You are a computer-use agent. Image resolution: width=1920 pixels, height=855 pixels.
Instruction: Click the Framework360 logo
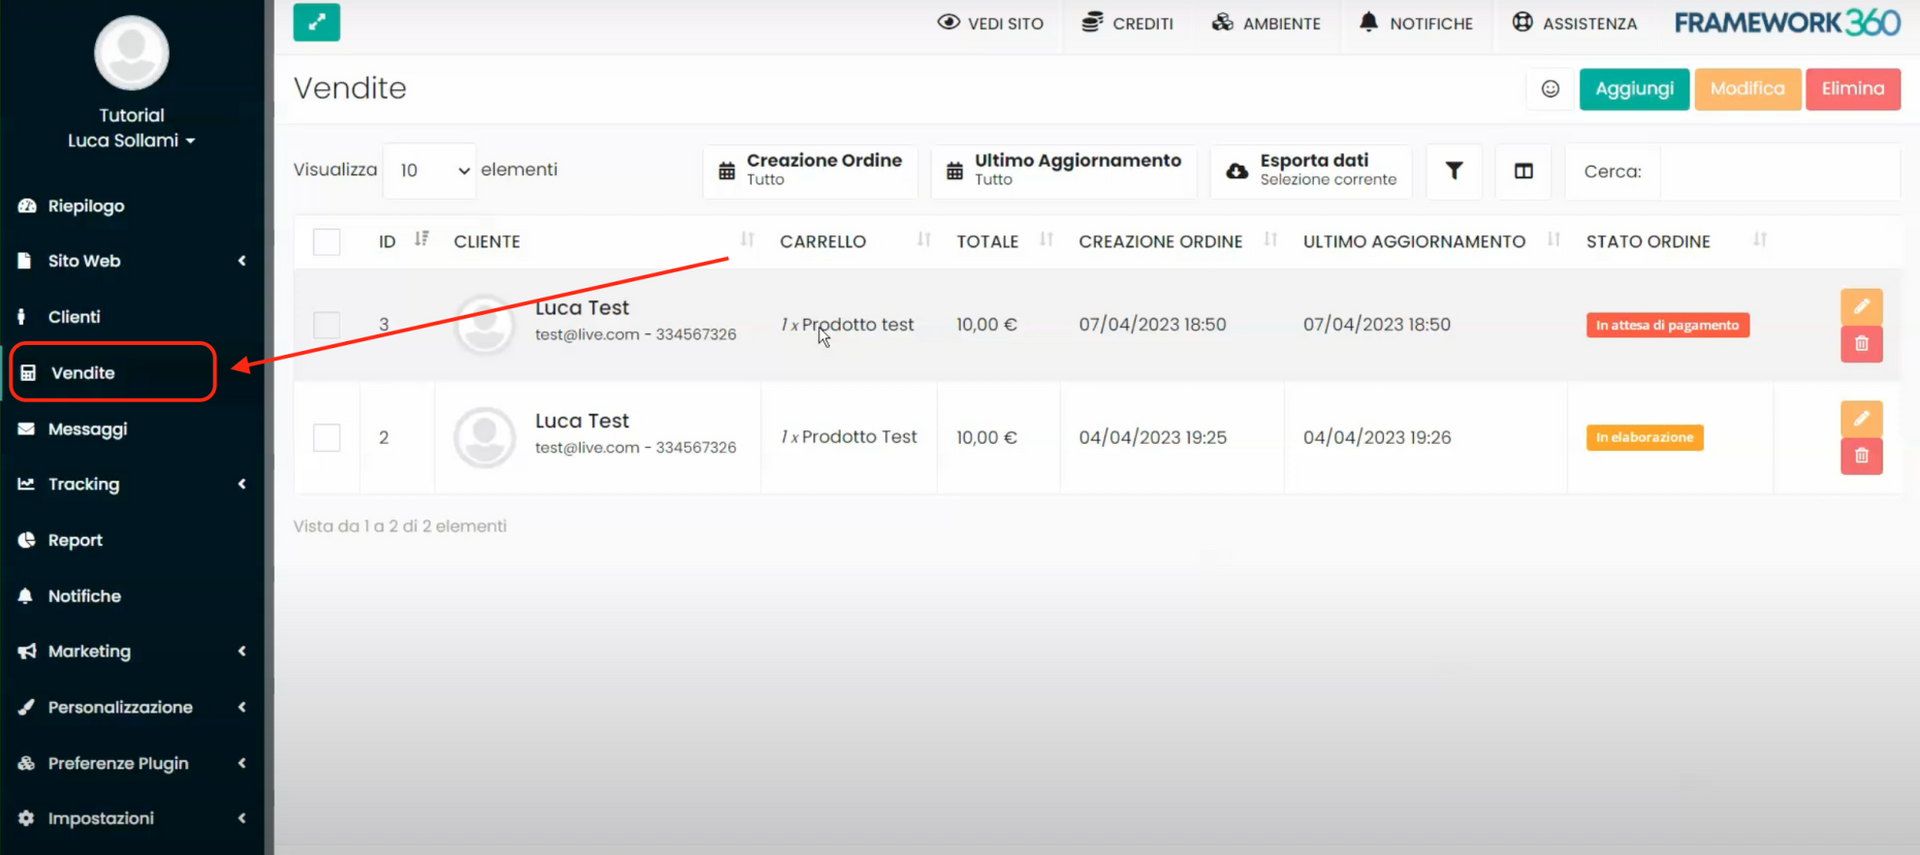pos(1787,22)
